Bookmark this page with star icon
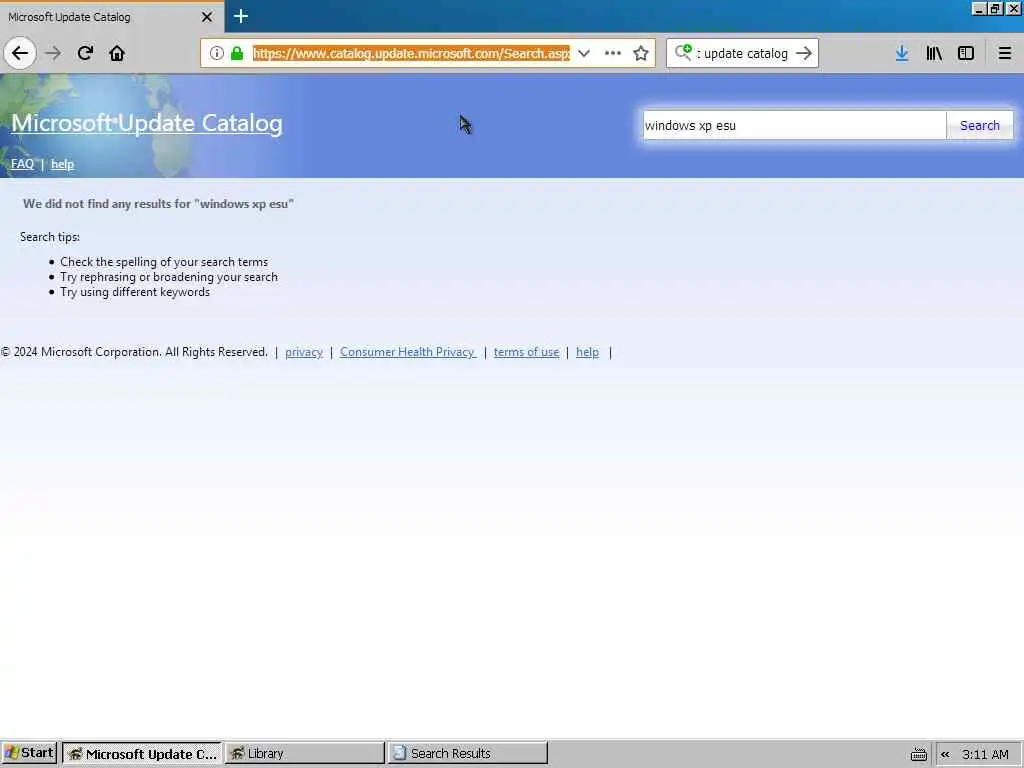1024x768 pixels. coord(641,53)
